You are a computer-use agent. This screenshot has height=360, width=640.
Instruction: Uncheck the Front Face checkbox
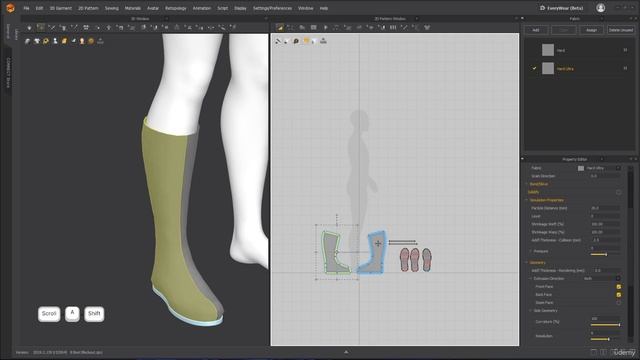tap(619, 287)
